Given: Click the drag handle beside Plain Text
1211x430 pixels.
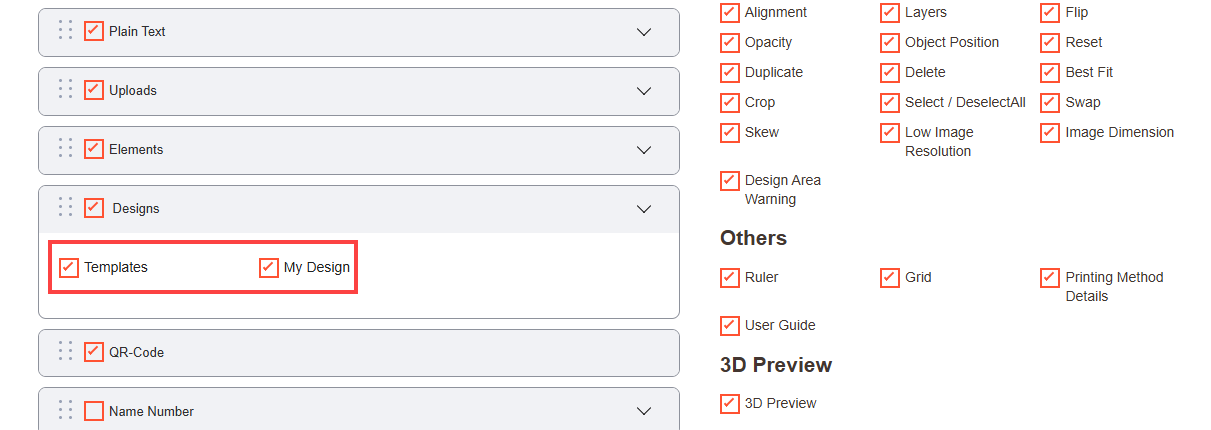Looking at the screenshot, I should point(65,31).
